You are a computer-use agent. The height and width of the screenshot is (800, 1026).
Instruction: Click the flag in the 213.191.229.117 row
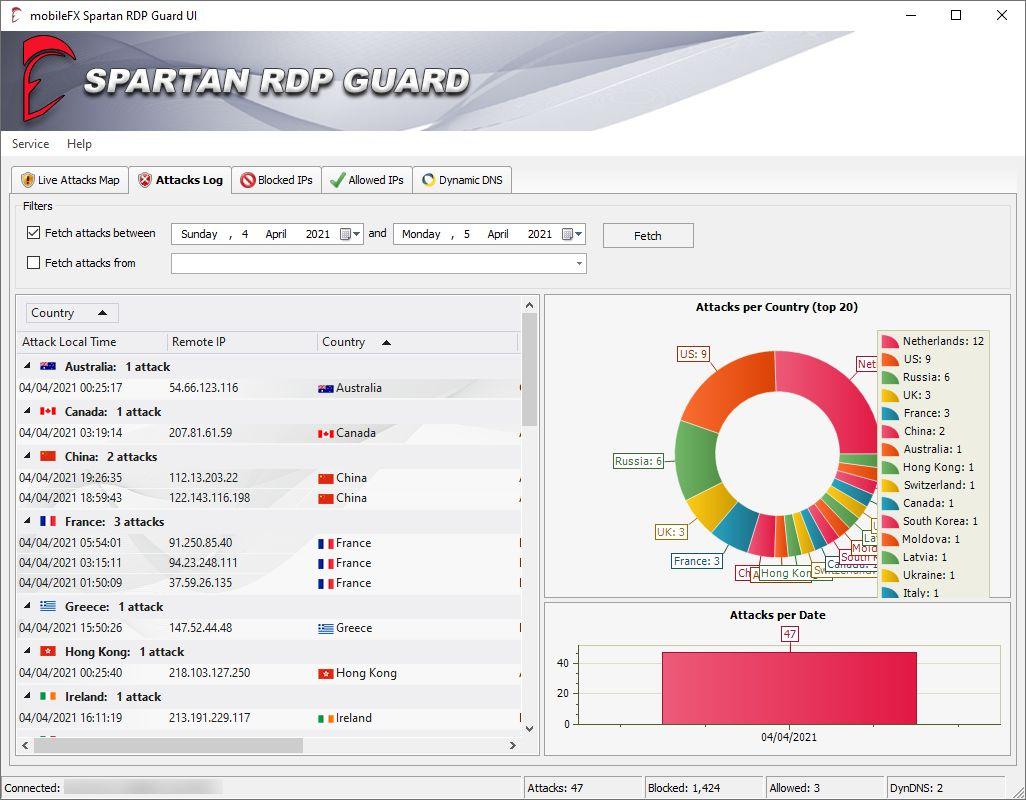coord(326,718)
